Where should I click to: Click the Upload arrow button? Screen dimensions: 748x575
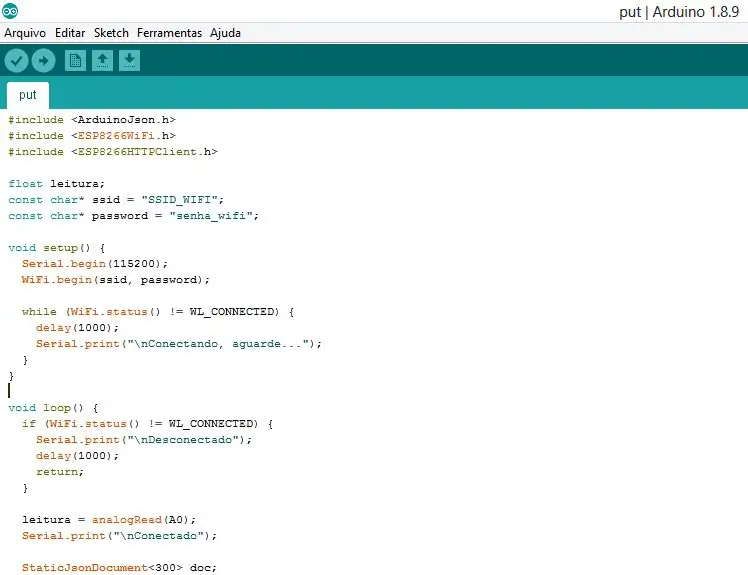point(43,61)
